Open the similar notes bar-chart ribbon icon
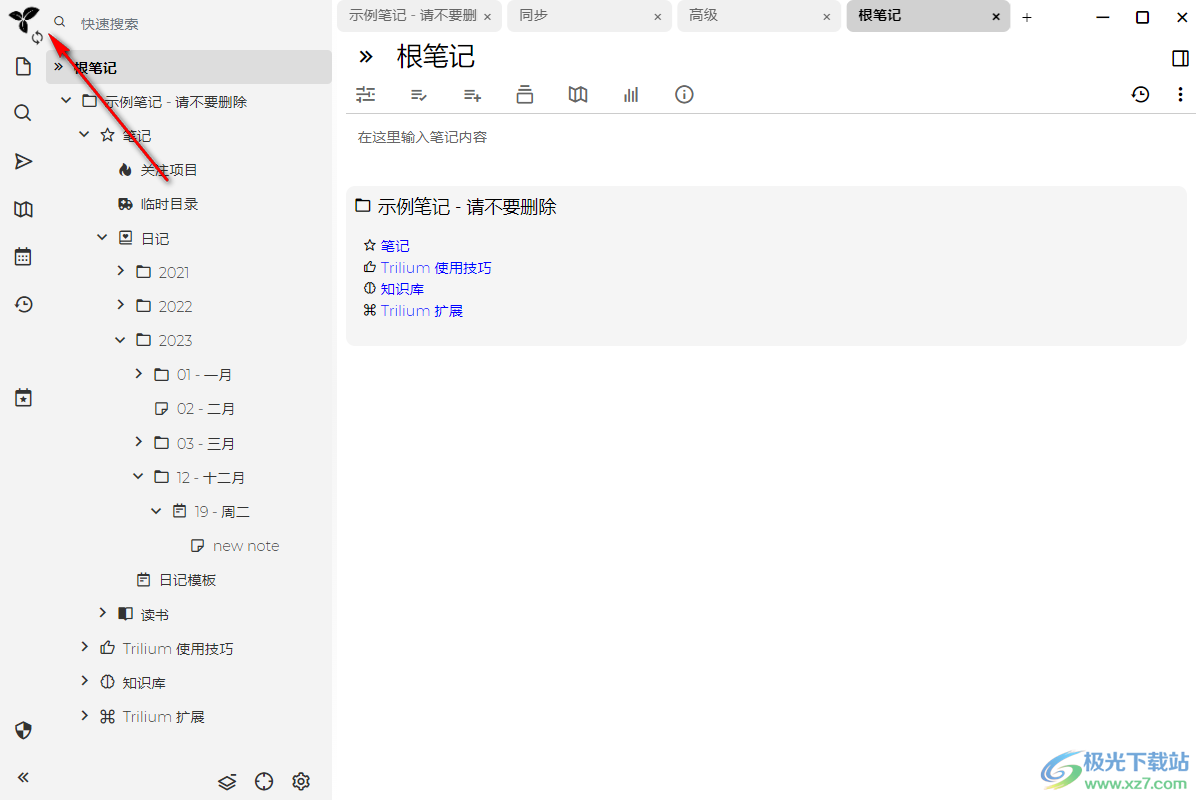 (631, 94)
